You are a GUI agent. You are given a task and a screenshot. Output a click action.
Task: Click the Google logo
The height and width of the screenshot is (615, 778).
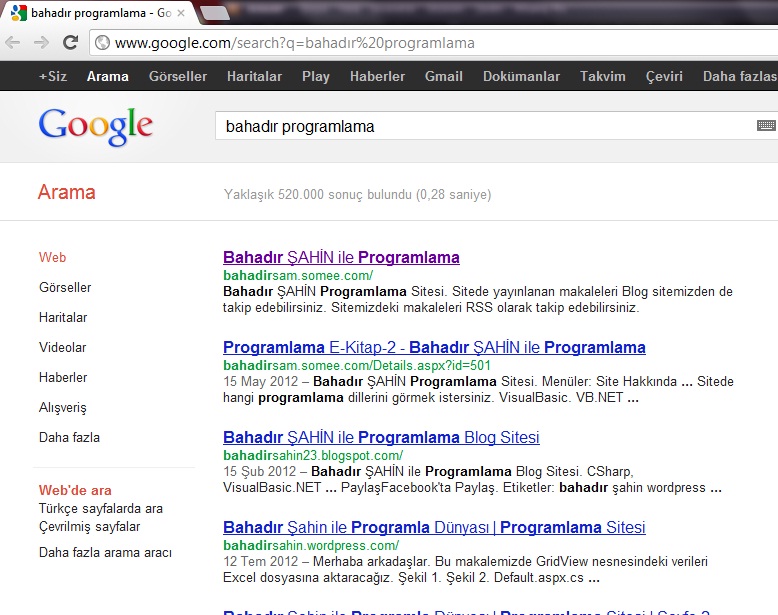click(x=96, y=127)
